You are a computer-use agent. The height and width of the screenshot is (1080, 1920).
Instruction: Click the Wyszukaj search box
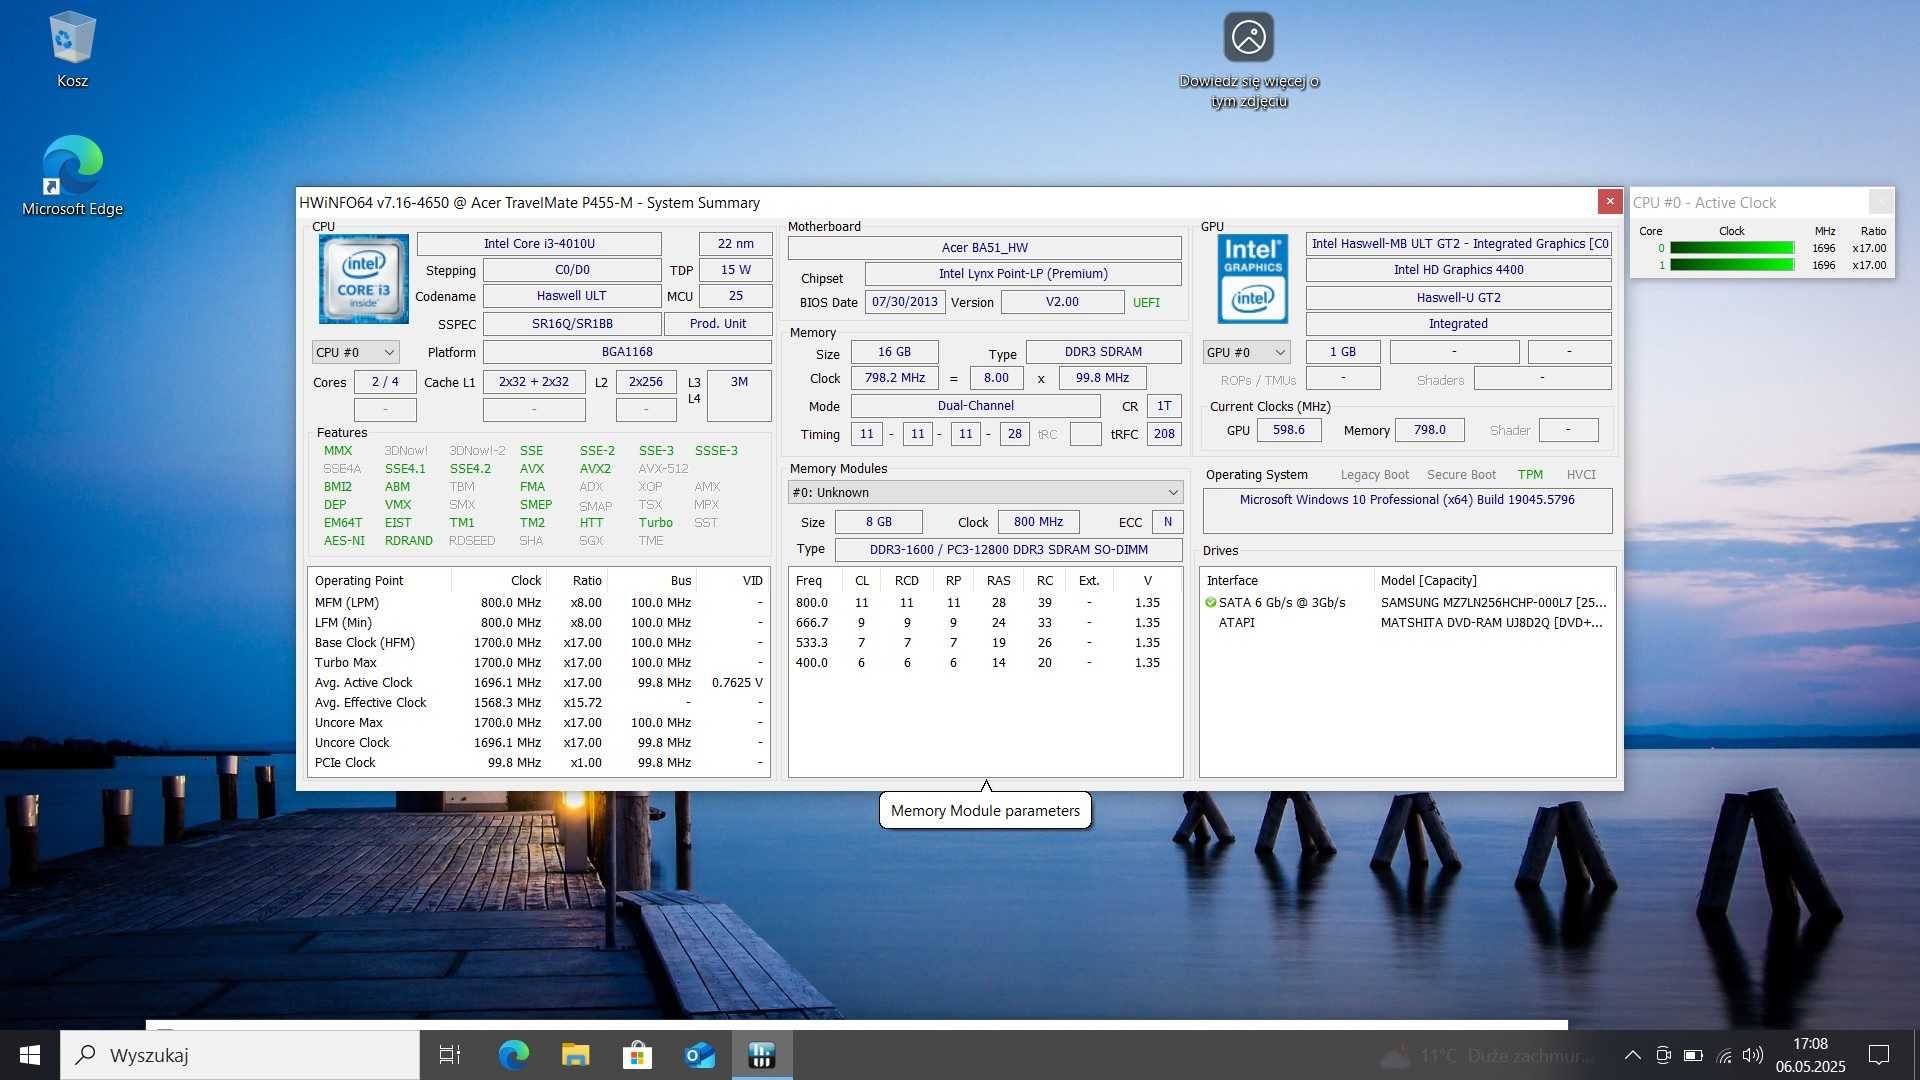coord(240,1055)
